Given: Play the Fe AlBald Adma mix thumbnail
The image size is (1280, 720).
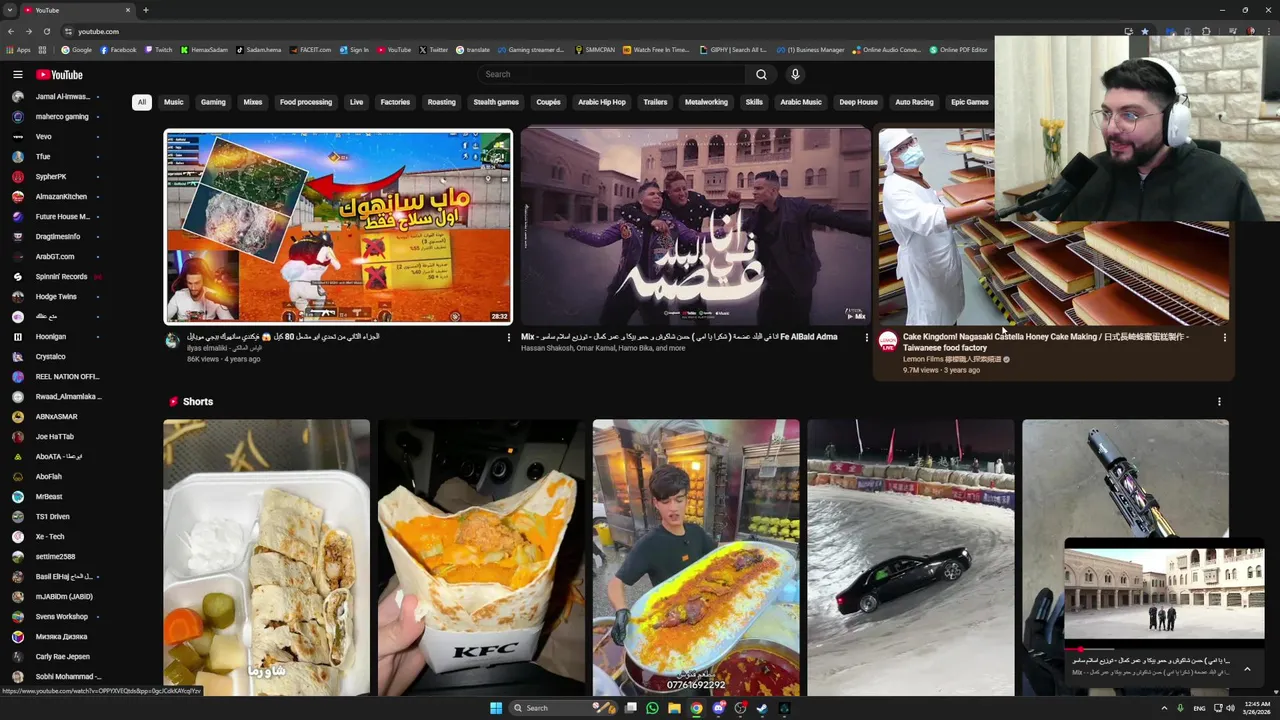Looking at the screenshot, I should [x=696, y=227].
